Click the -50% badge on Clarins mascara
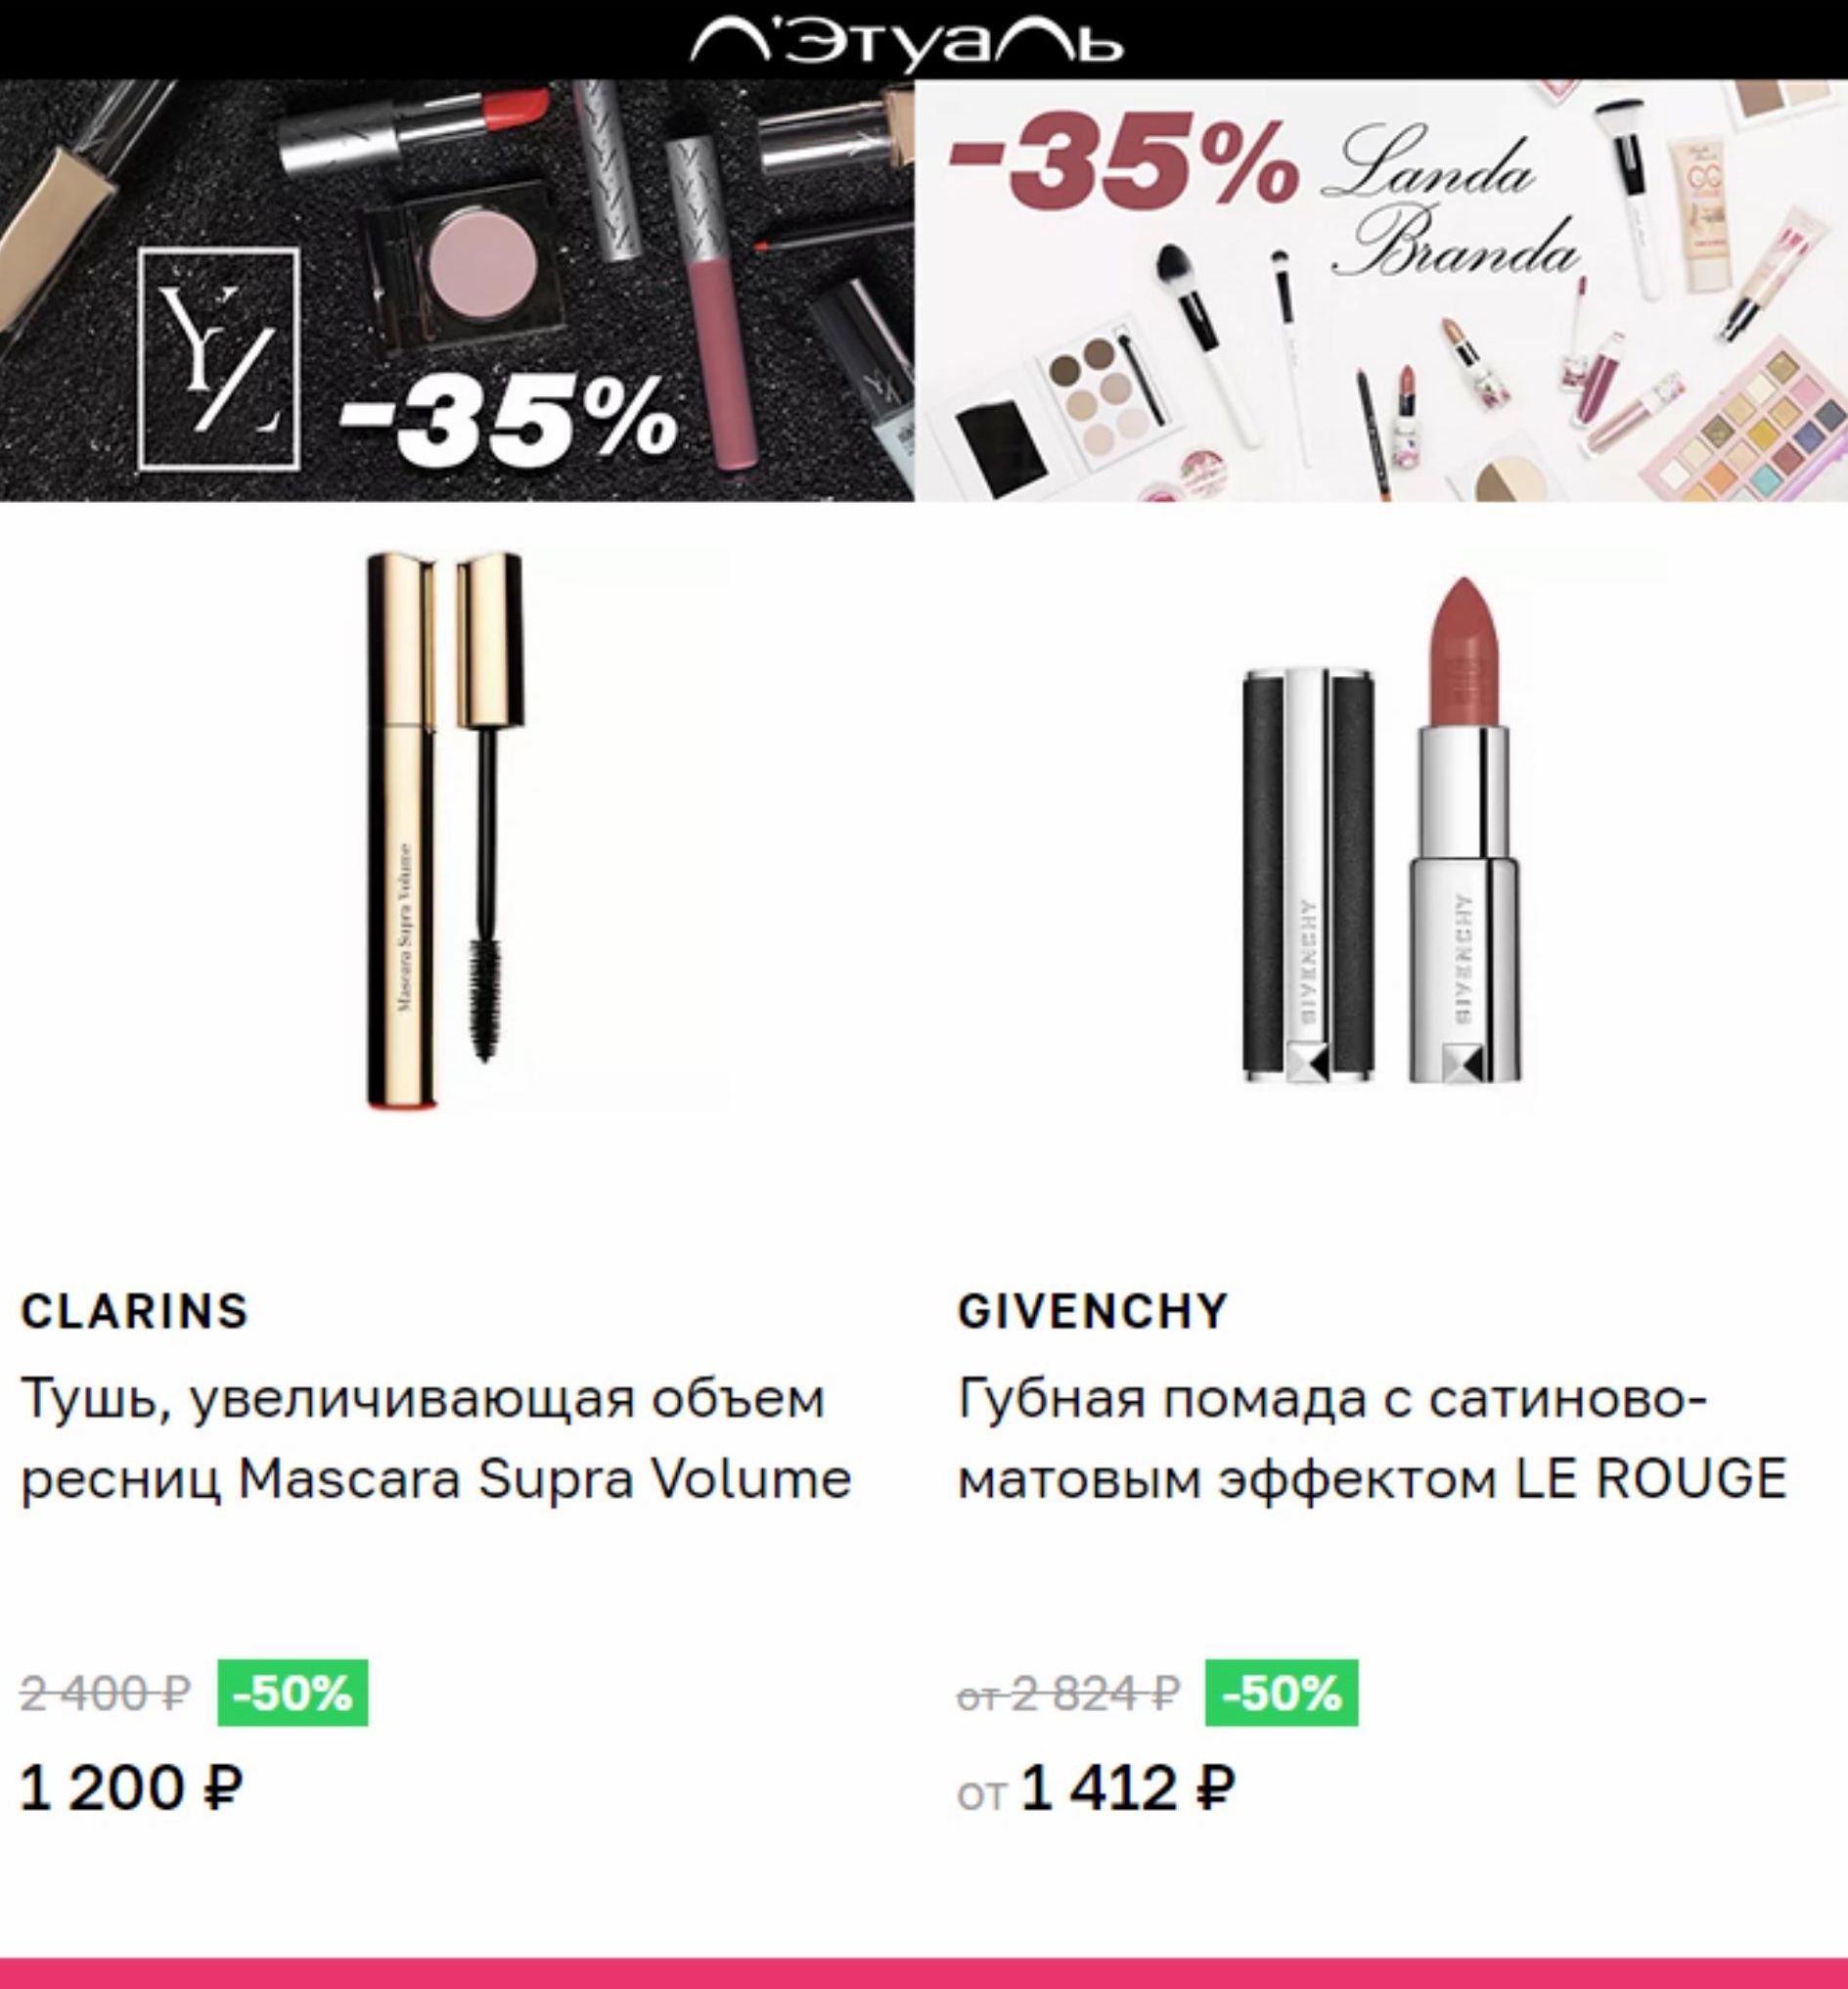This screenshot has height=1989, width=1848. [293, 1693]
